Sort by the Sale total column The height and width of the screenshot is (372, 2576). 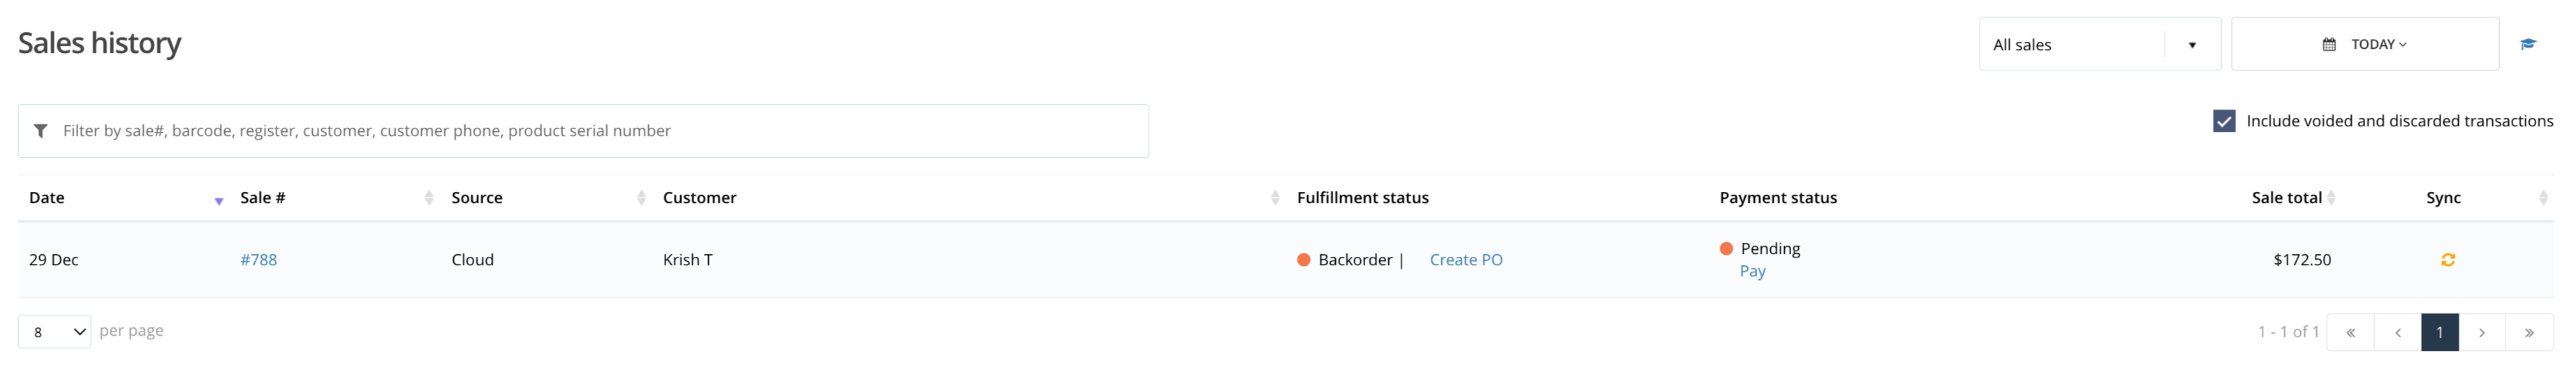[2286, 198]
